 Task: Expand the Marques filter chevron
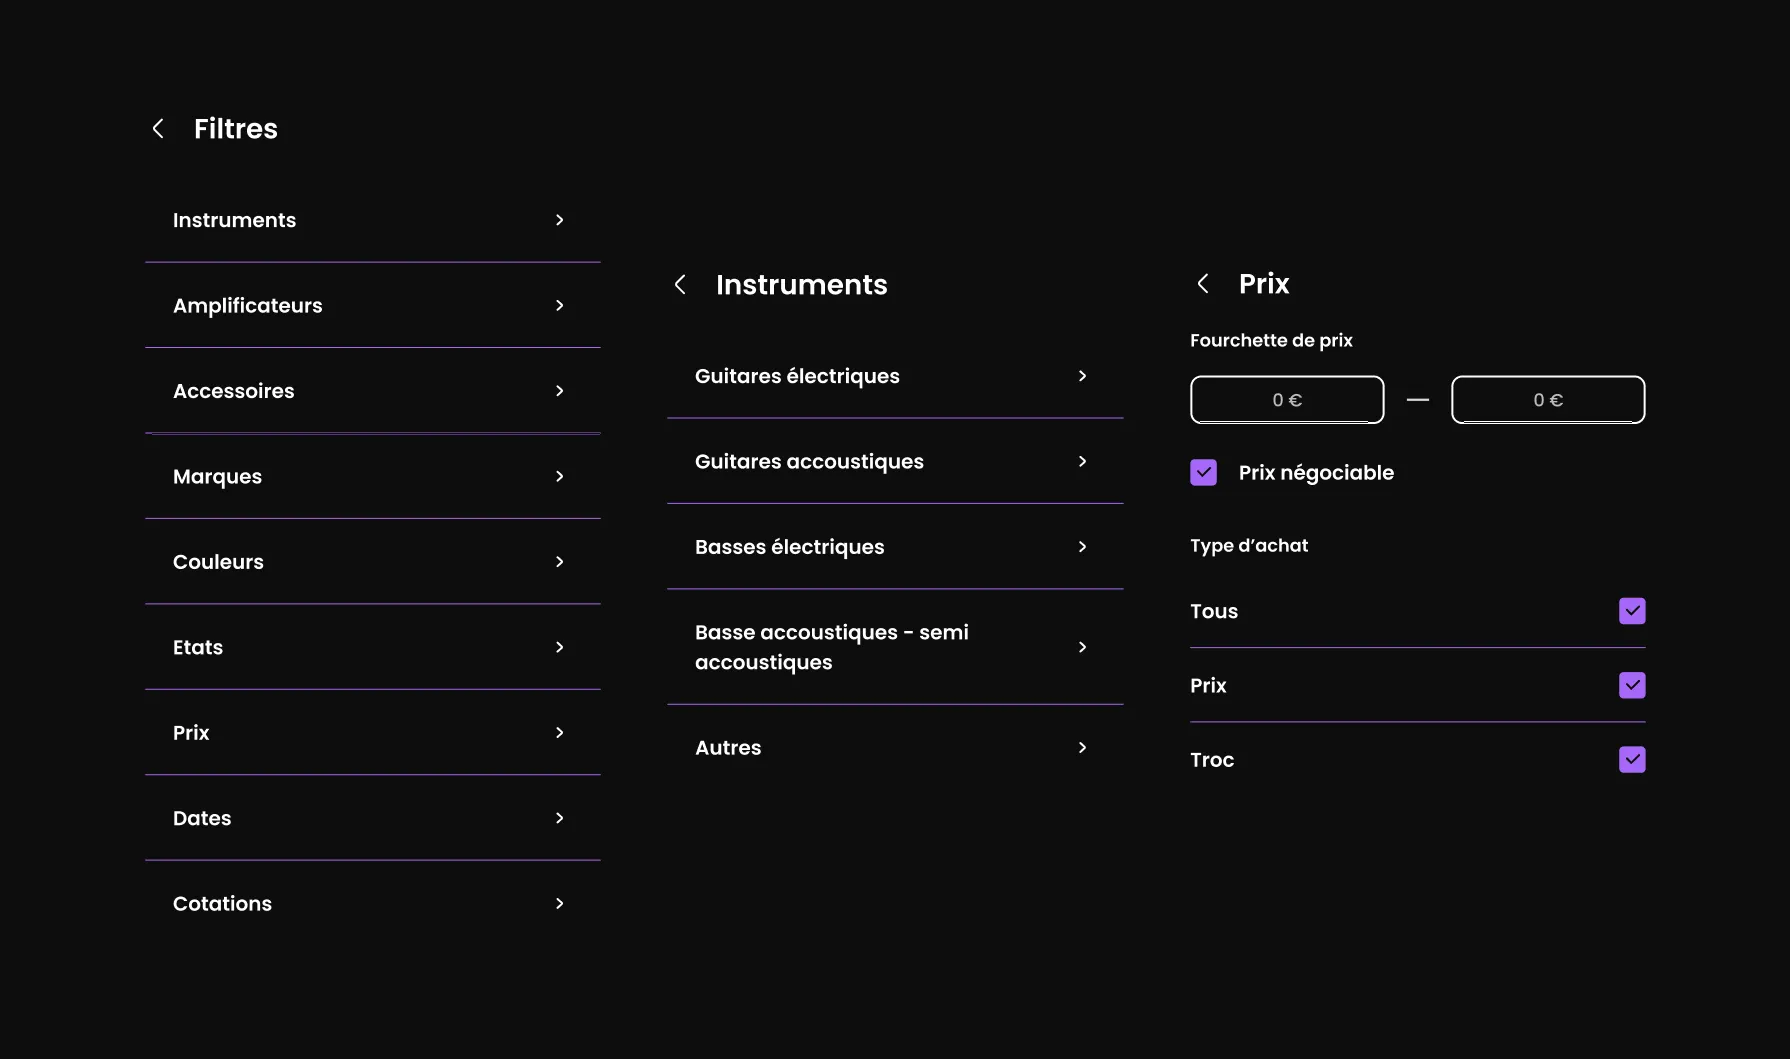560,477
